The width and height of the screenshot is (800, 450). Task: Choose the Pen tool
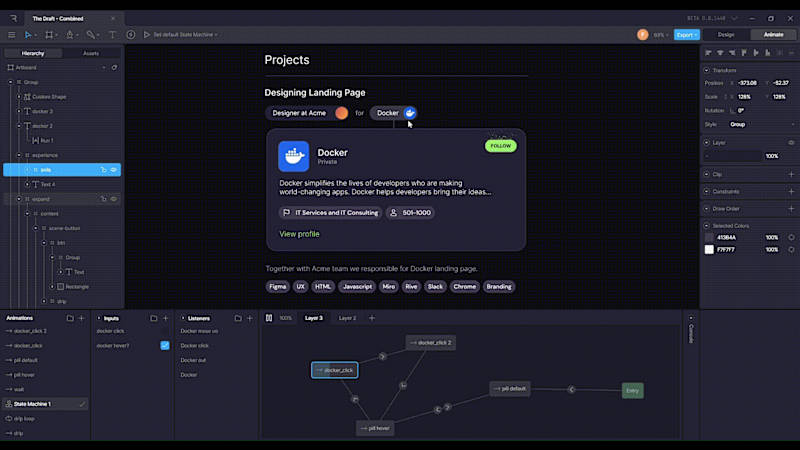click(70, 35)
